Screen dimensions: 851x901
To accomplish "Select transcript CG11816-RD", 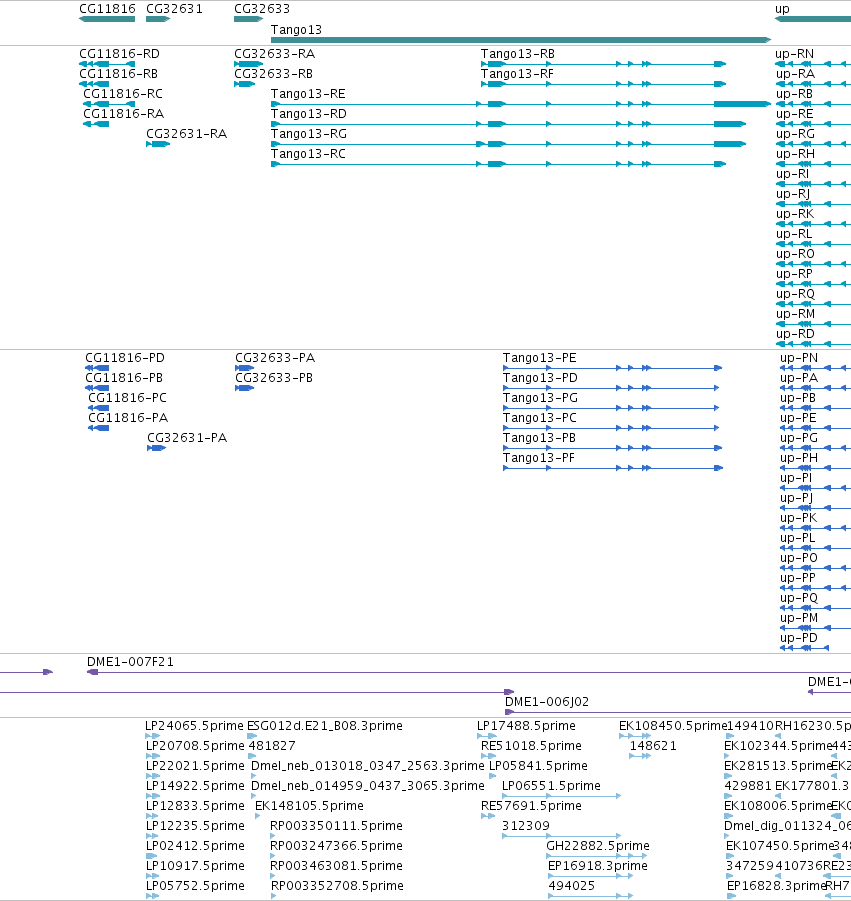I will [x=120, y=53].
